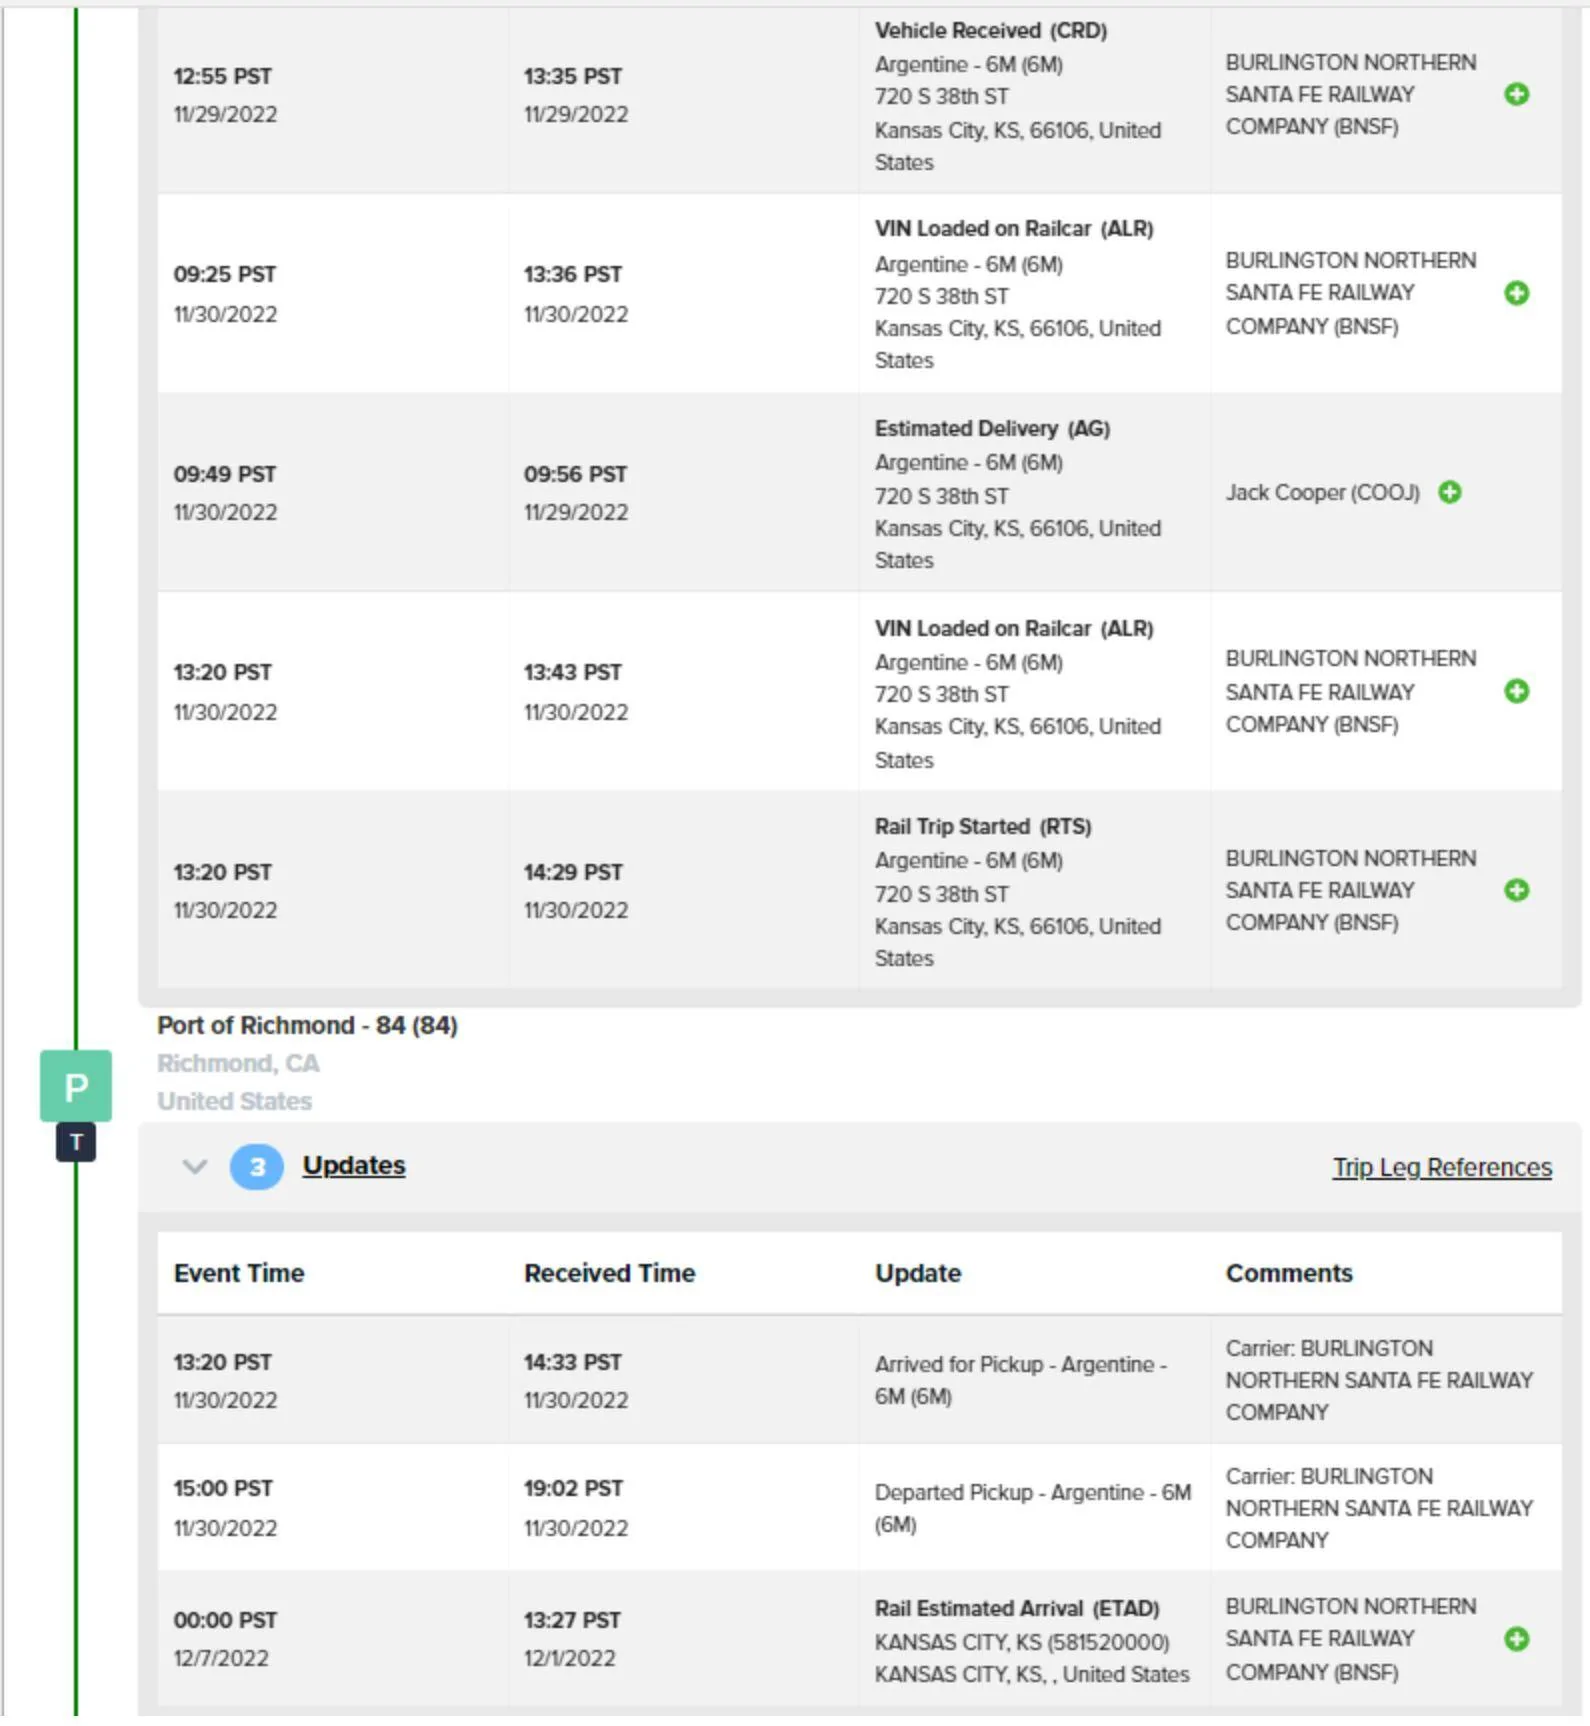Click the green P pickup stop marker
This screenshot has height=1726, width=1590.
pos(76,1086)
